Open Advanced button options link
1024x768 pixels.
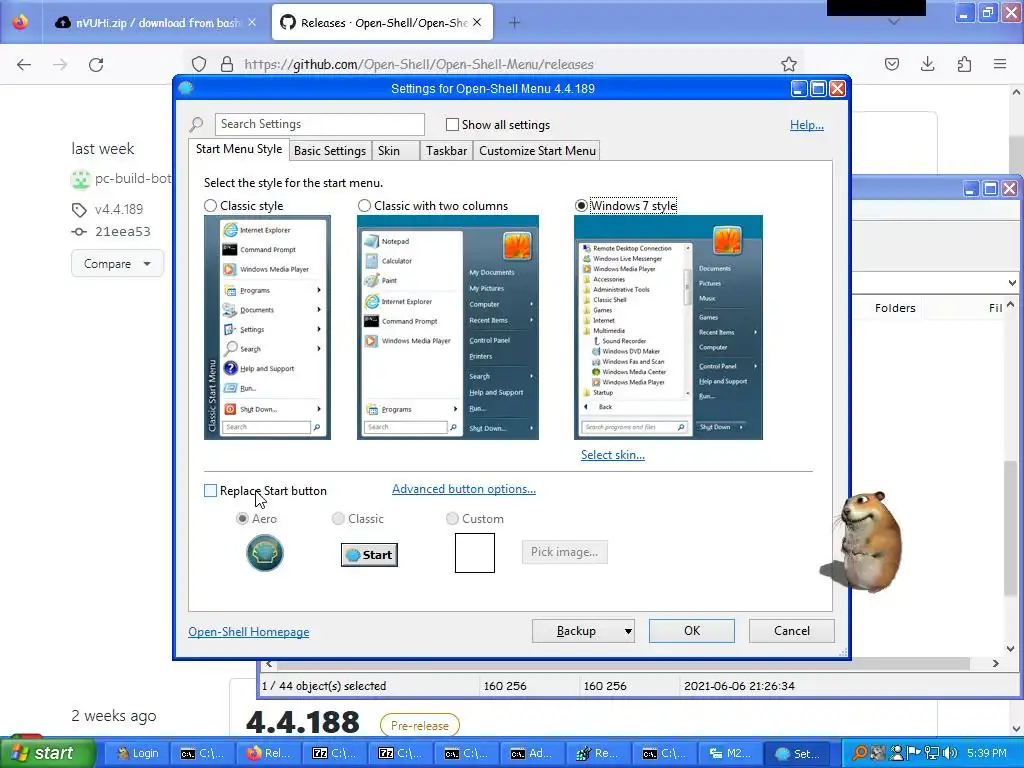click(464, 488)
